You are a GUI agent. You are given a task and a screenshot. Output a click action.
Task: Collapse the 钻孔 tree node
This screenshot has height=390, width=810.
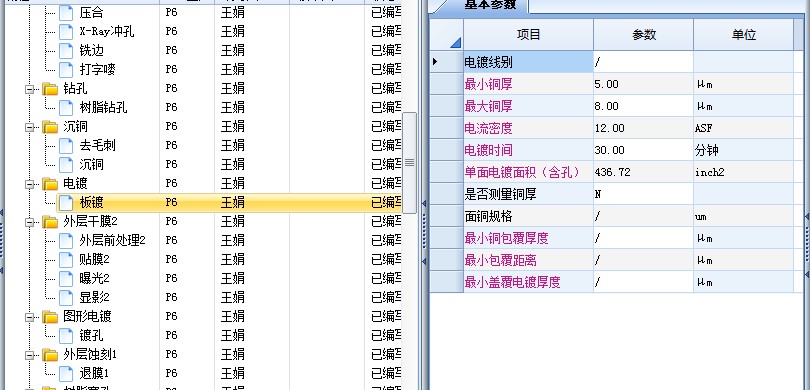pyautogui.click(x=29, y=89)
